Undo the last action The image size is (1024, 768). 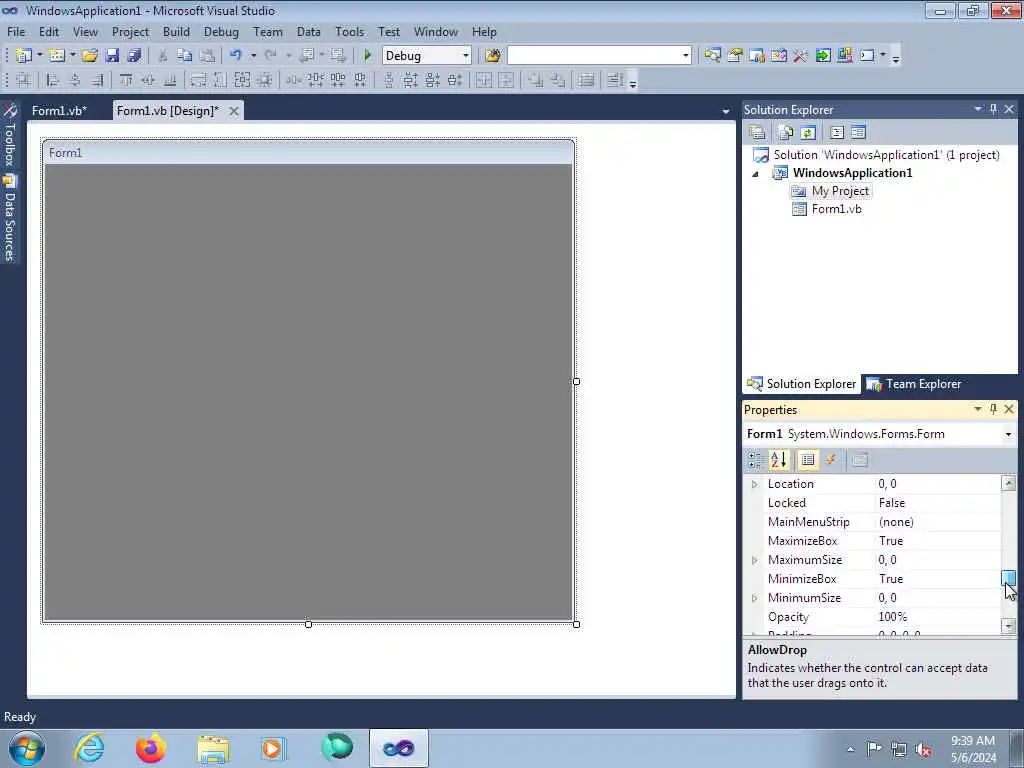tap(236, 56)
